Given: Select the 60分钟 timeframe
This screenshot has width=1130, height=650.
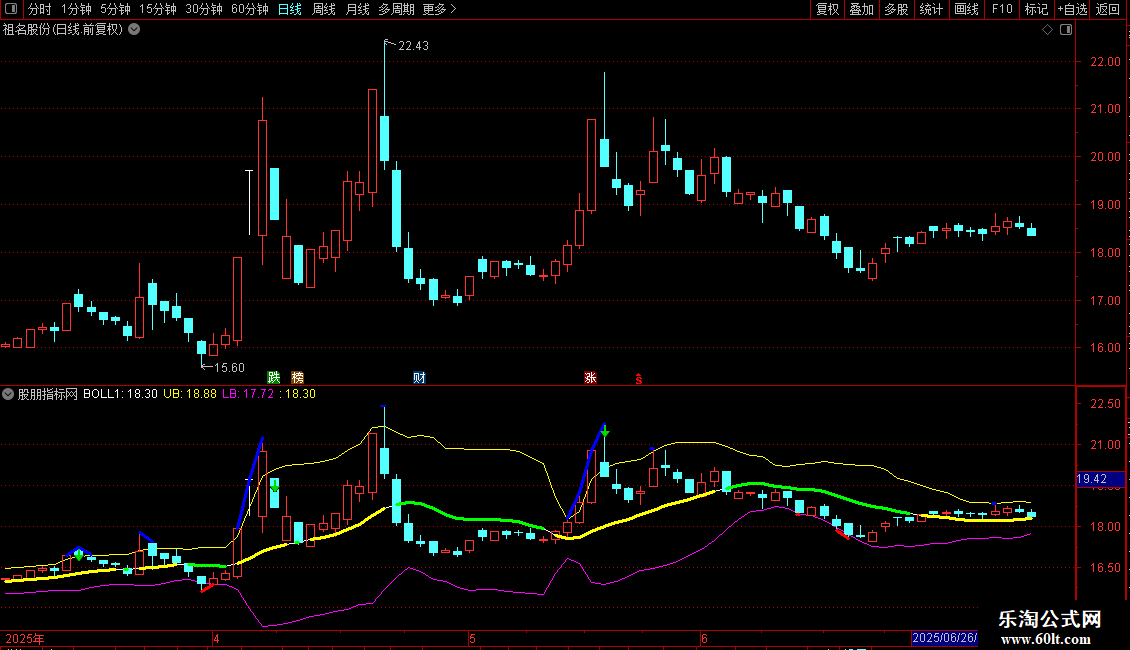Looking at the screenshot, I should pyautogui.click(x=250, y=9).
